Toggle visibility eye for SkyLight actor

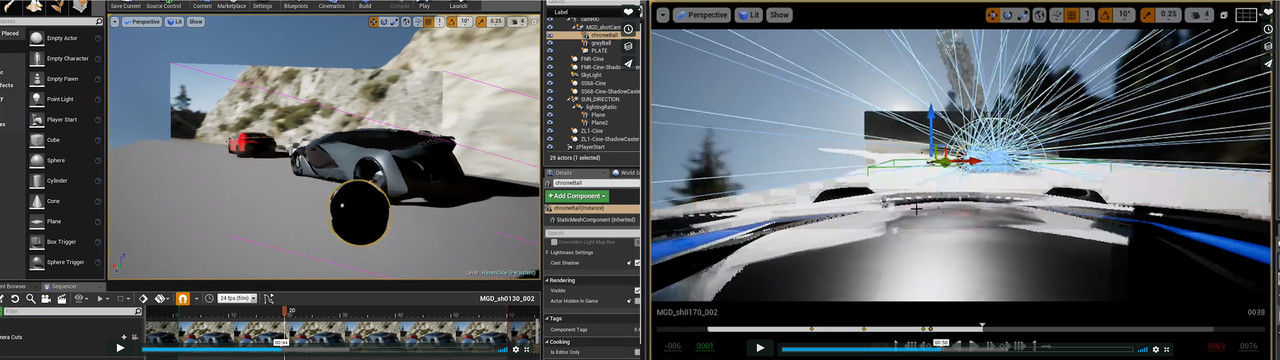pyautogui.click(x=550, y=75)
